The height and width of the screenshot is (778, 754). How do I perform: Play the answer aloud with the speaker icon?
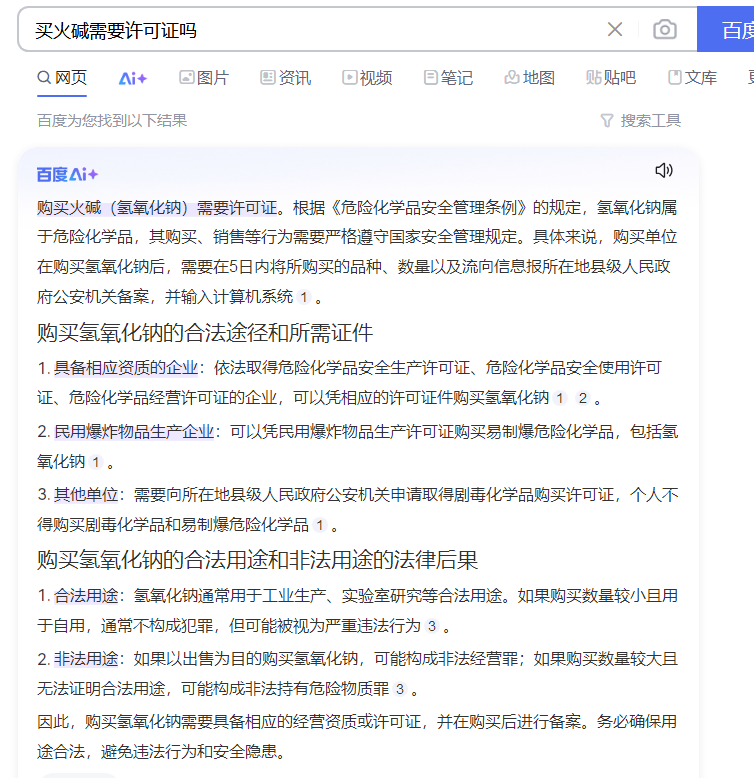(664, 171)
